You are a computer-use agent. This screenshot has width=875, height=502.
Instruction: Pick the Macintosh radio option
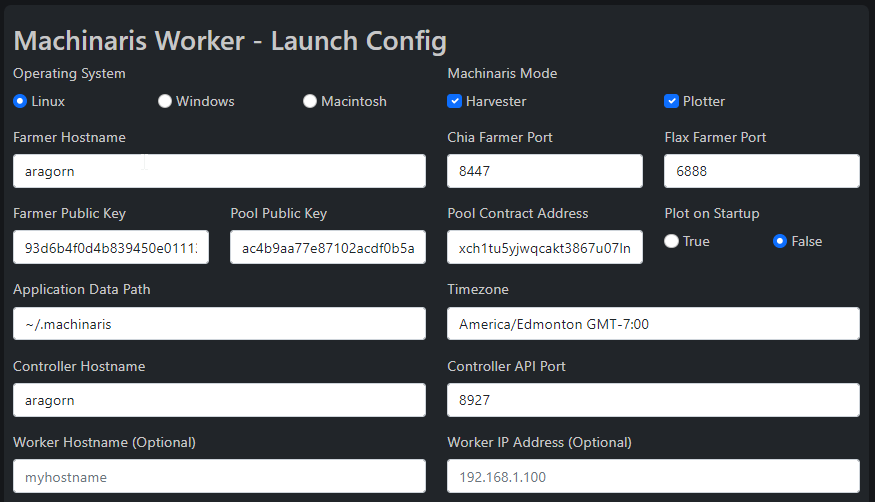310,101
